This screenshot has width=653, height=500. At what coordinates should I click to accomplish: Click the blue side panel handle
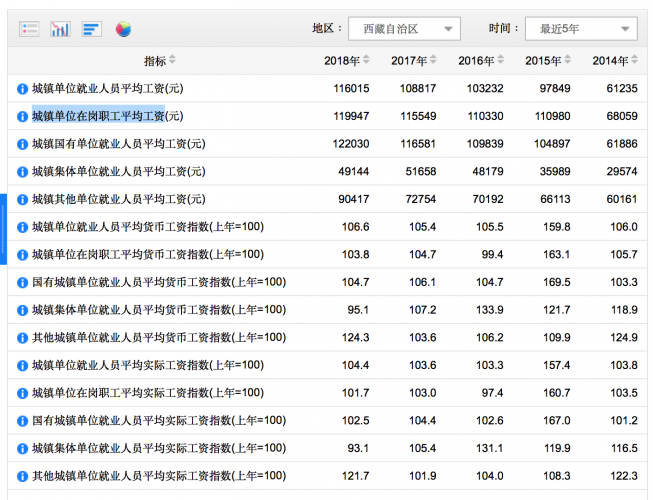(x=3, y=229)
